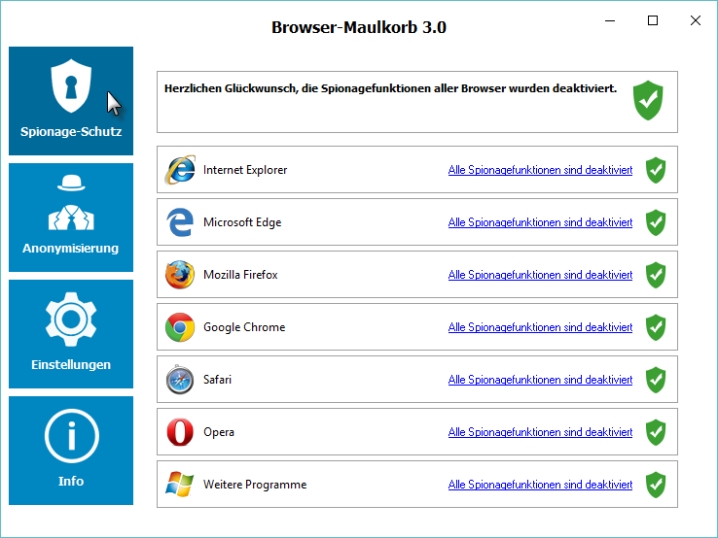718x538 pixels.
Task: Toggle the green shield checkmark for Safari
Action: [656, 380]
